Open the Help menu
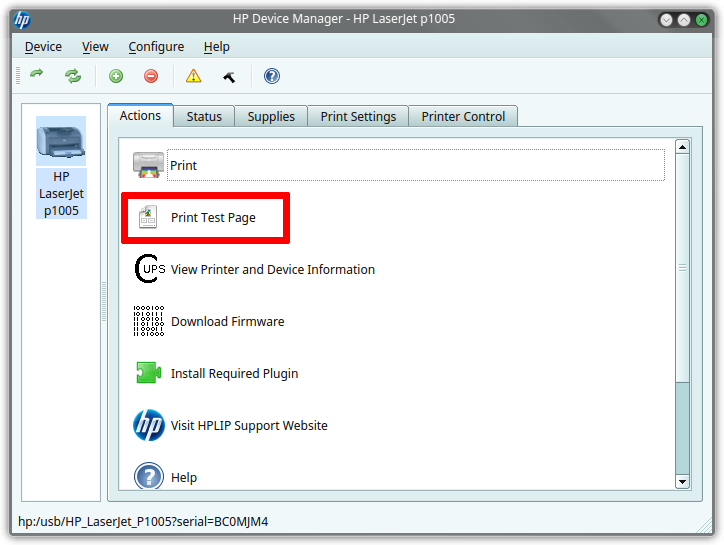Screen dimensions: 724x545 pos(217,47)
